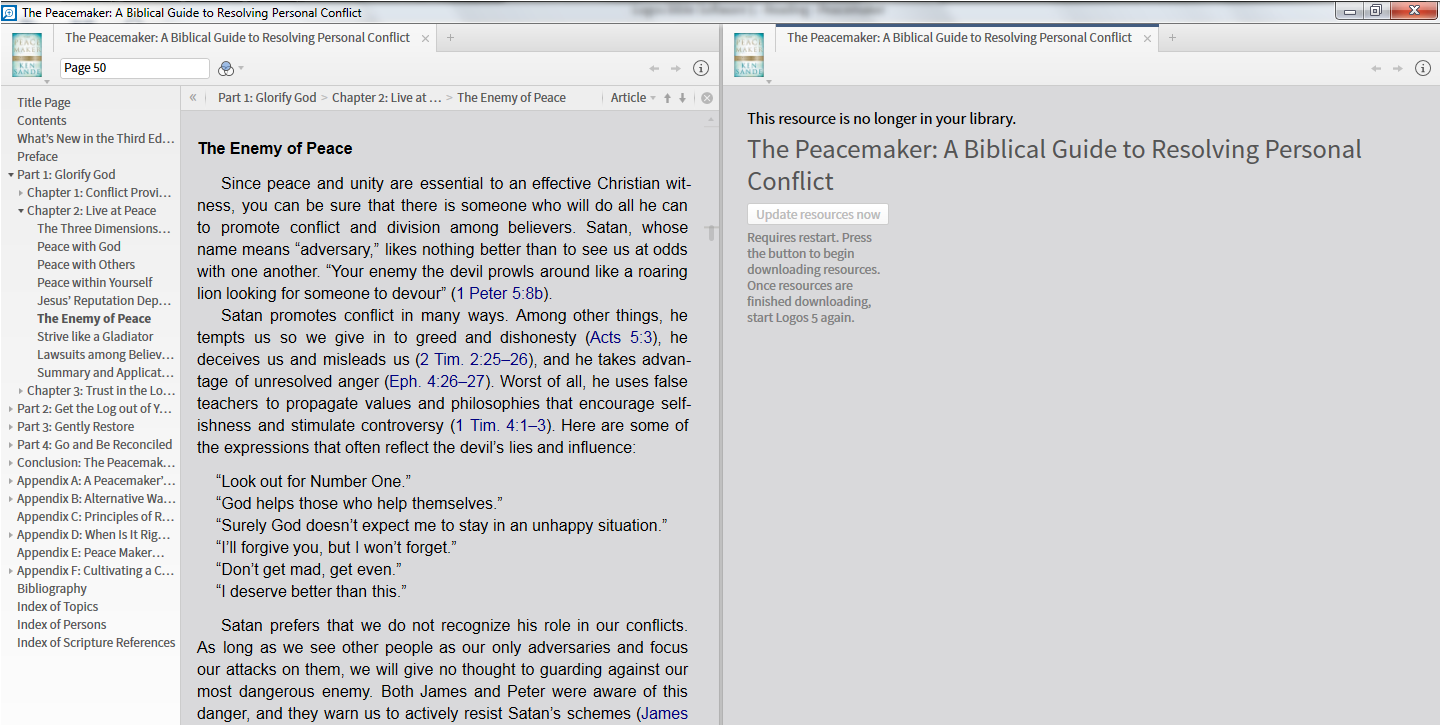Go to Peace within Yourself section
This screenshot has height=726, width=1441.
click(95, 283)
